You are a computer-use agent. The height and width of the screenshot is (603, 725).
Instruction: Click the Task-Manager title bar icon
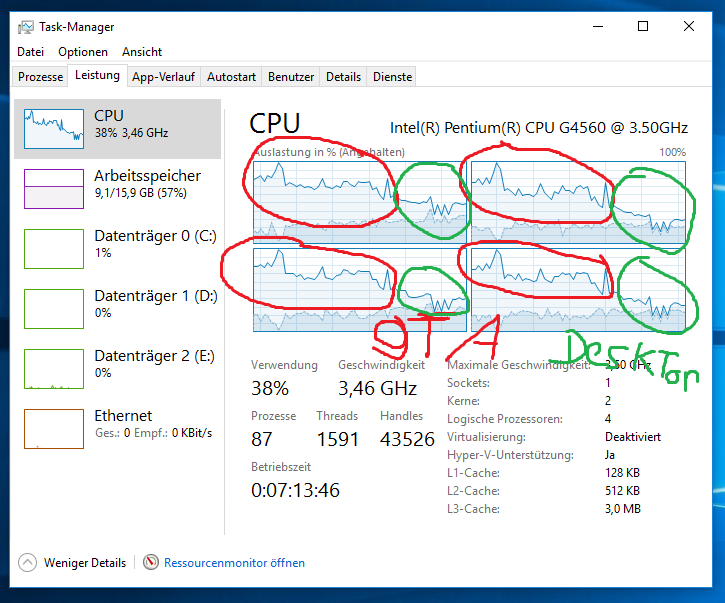point(25,27)
